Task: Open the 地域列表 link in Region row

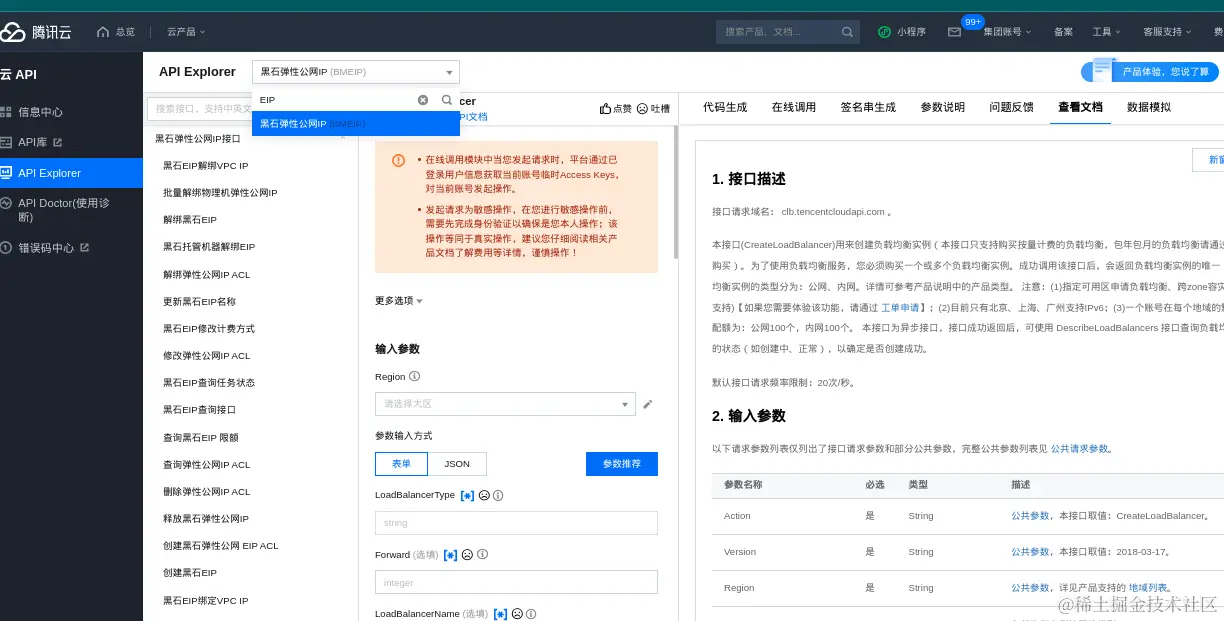Action: pos(1147,588)
